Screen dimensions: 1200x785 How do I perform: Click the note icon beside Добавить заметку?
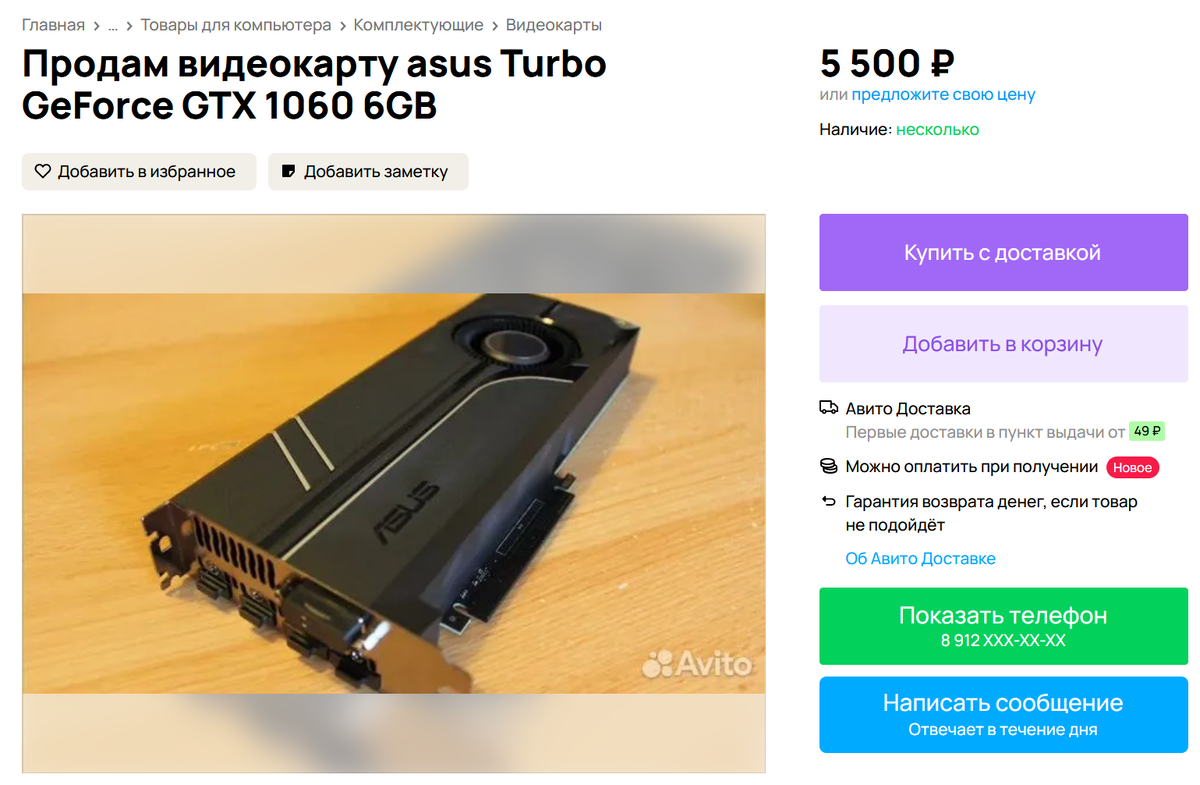[289, 171]
